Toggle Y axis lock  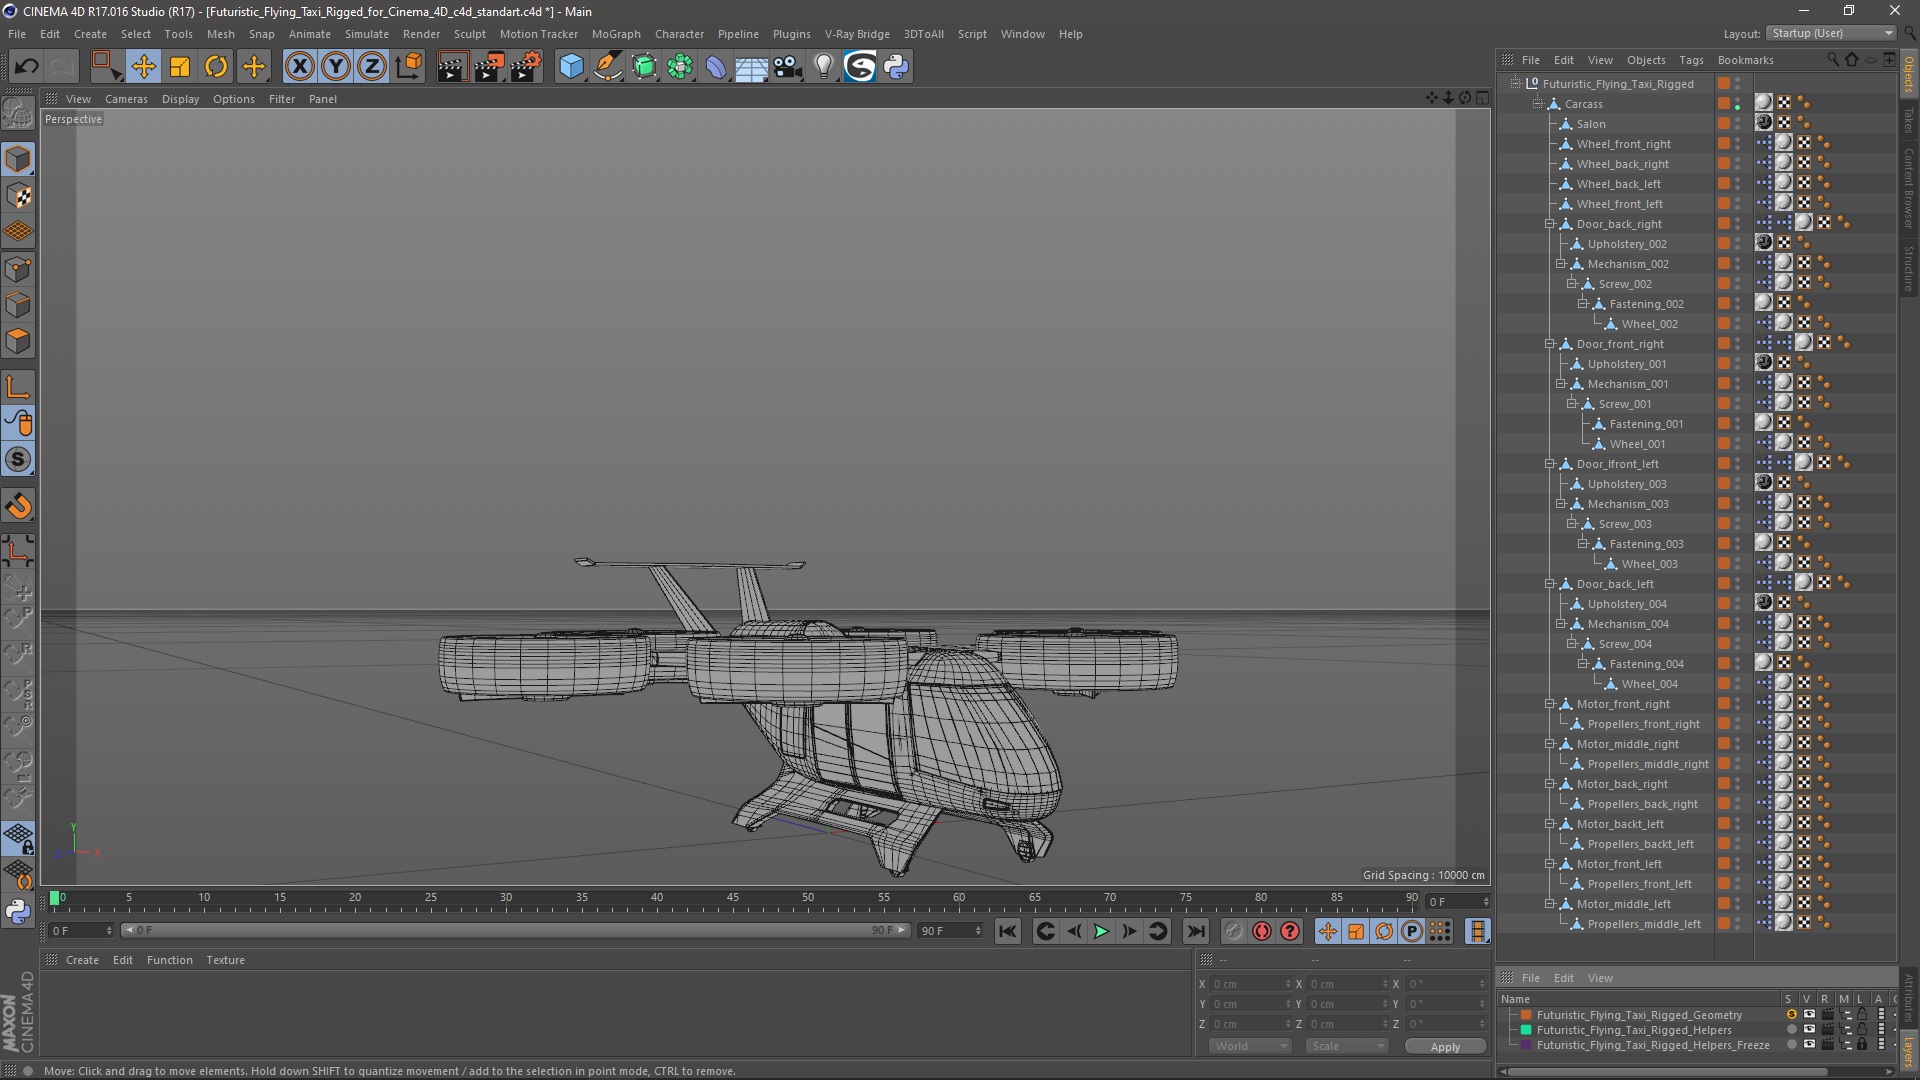pyautogui.click(x=336, y=67)
